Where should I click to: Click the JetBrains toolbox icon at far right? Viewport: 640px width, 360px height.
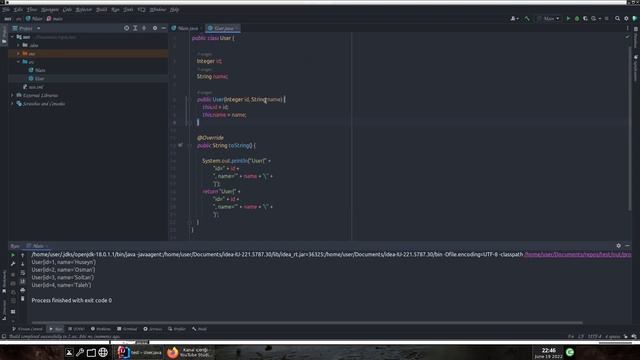point(635,18)
